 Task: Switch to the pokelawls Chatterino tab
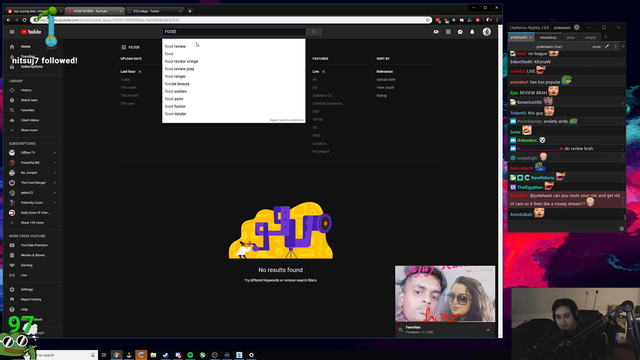click(x=519, y=37)
